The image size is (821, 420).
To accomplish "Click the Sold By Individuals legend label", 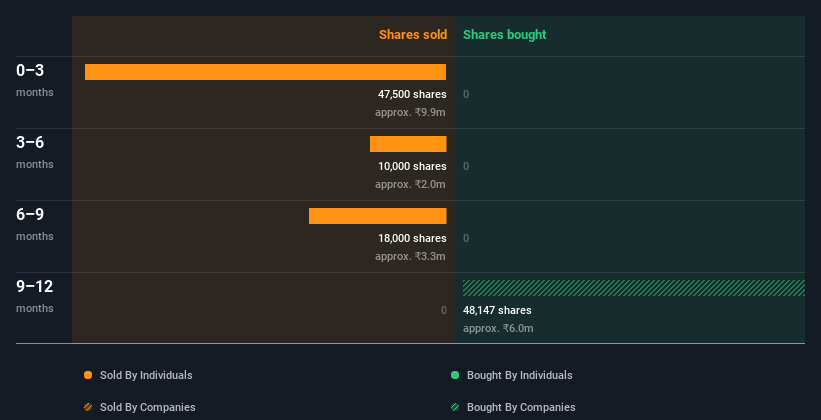I will coord(146,375).
